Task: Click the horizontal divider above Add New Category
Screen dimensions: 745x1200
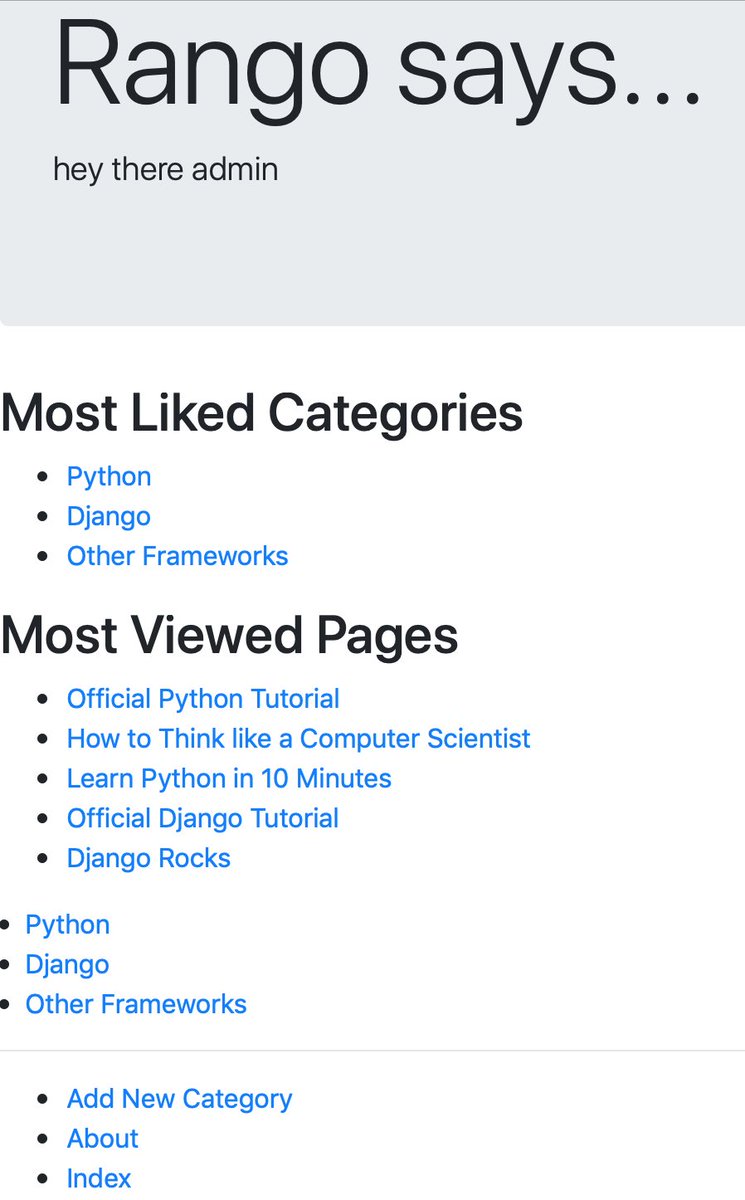Action: click(x=372, y=1051)
